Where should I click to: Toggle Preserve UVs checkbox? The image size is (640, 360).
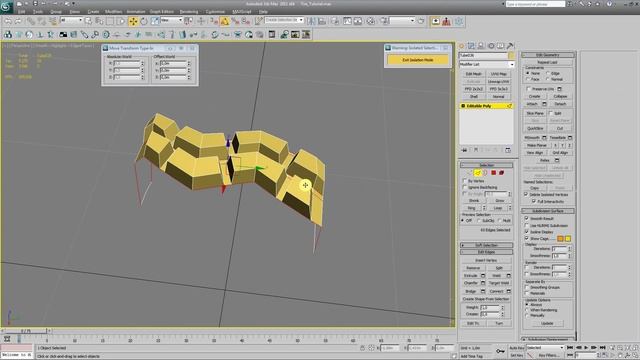[529, 89]
